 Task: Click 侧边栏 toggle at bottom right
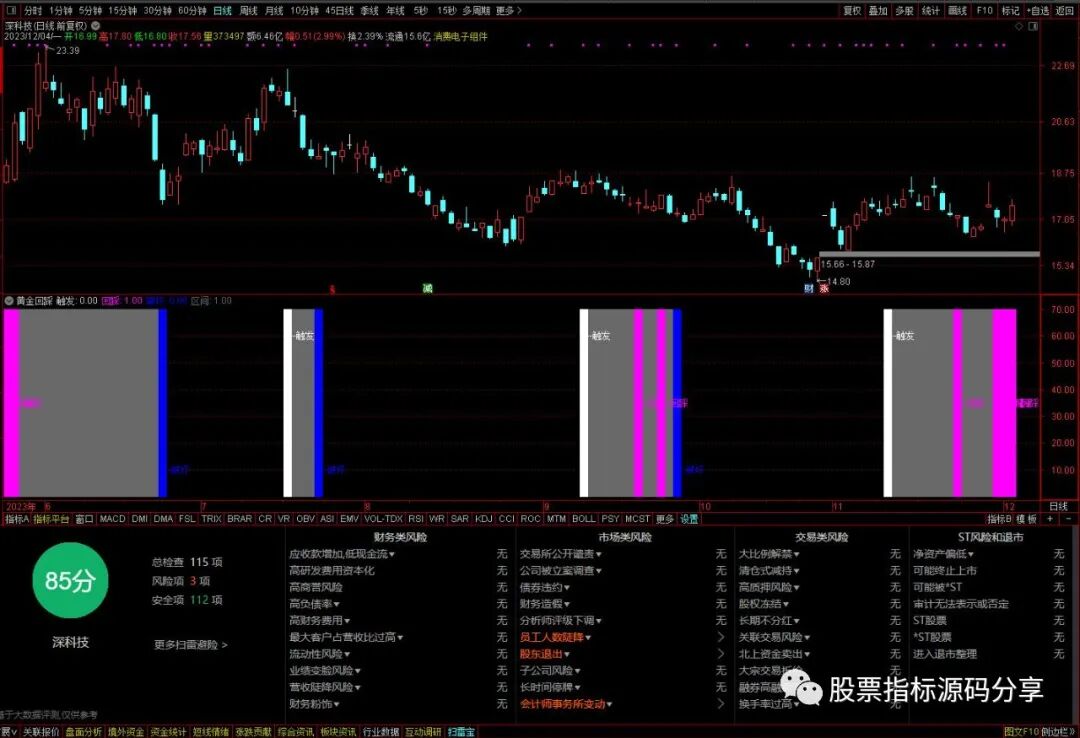(1057, 732)
